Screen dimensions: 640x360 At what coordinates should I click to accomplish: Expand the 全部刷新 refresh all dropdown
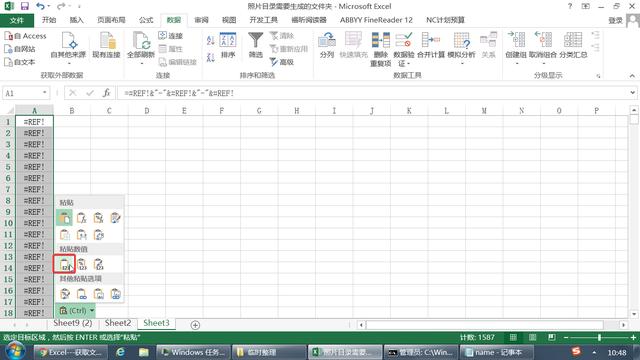[141, 63]
